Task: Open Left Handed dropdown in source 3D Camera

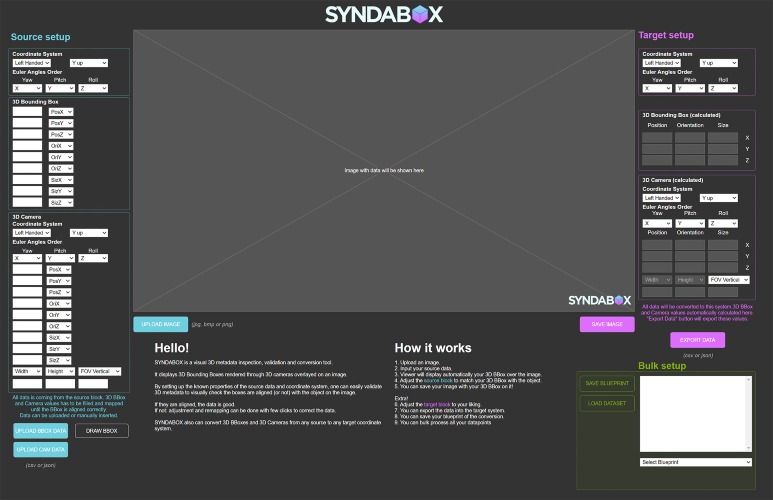Action: coord(32,233)
